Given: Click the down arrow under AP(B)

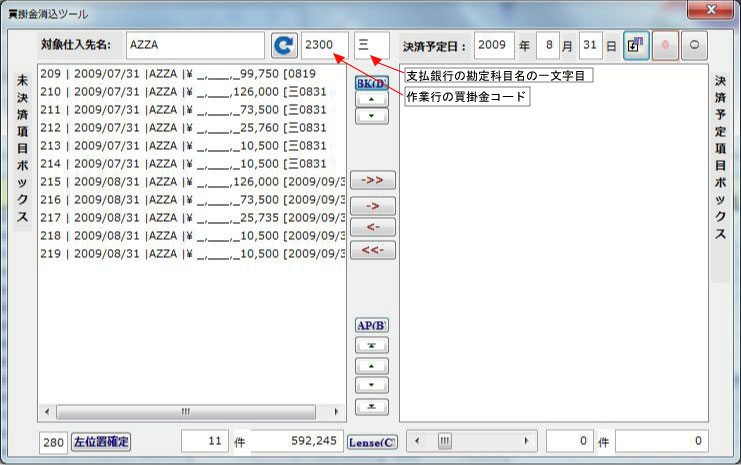Looking at the screenshot, I should 371,385.
